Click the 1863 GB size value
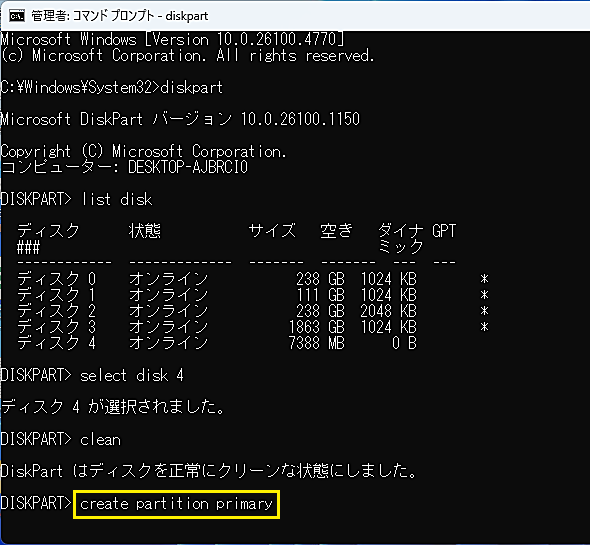The image size is (590, 545). (x=316, y=327)
